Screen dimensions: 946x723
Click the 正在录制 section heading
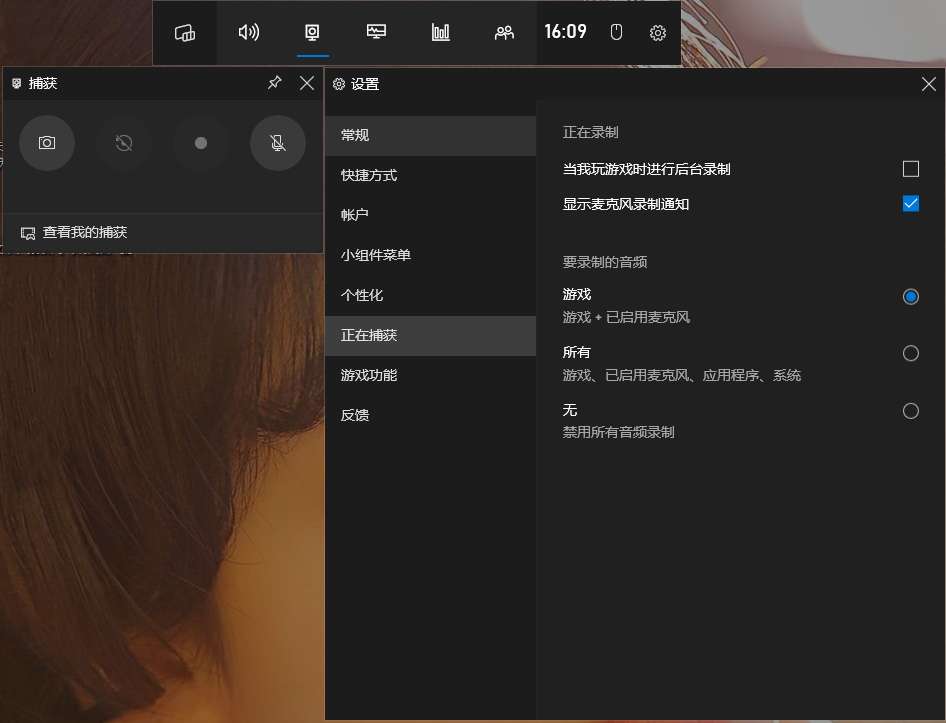coord(591,132)
